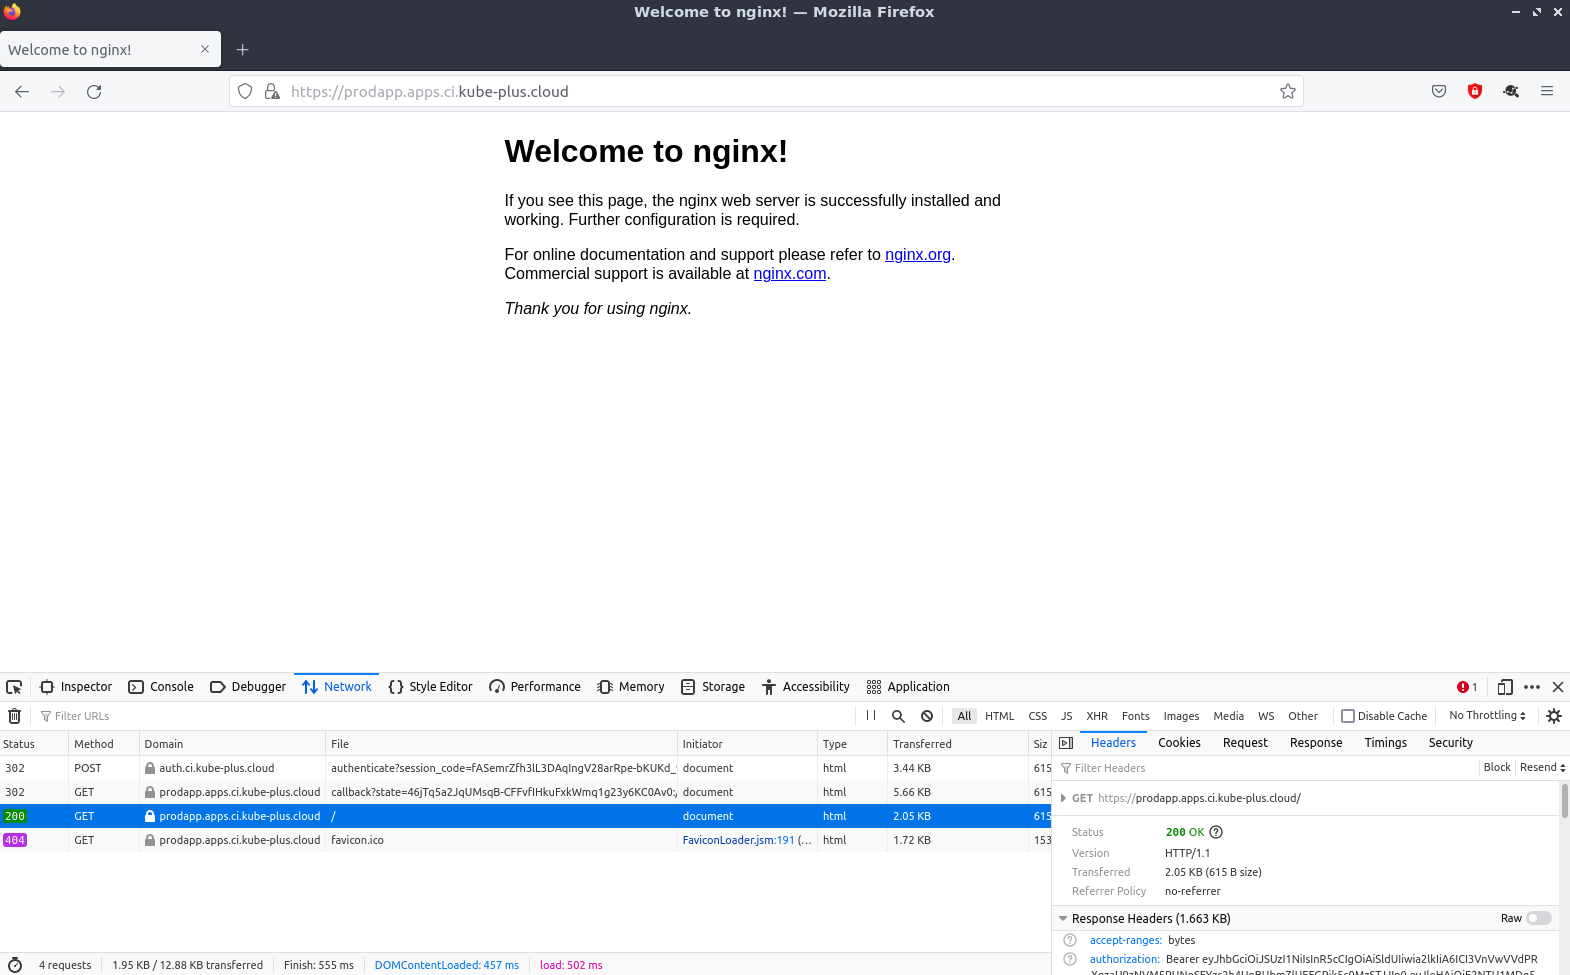Collapse the Response Headers section

[1063, 918]
